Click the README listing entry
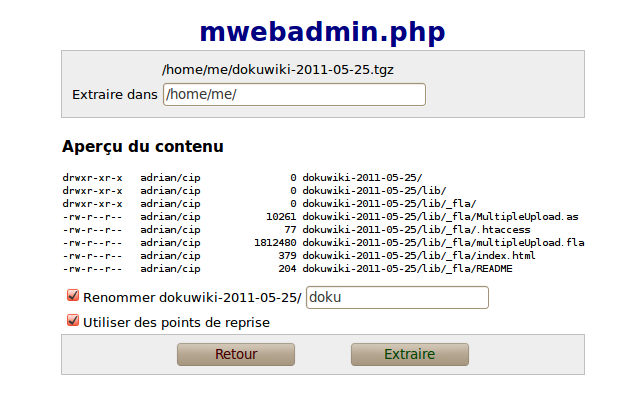This screenshot has height=397, width=635. (x=288, y=269)
